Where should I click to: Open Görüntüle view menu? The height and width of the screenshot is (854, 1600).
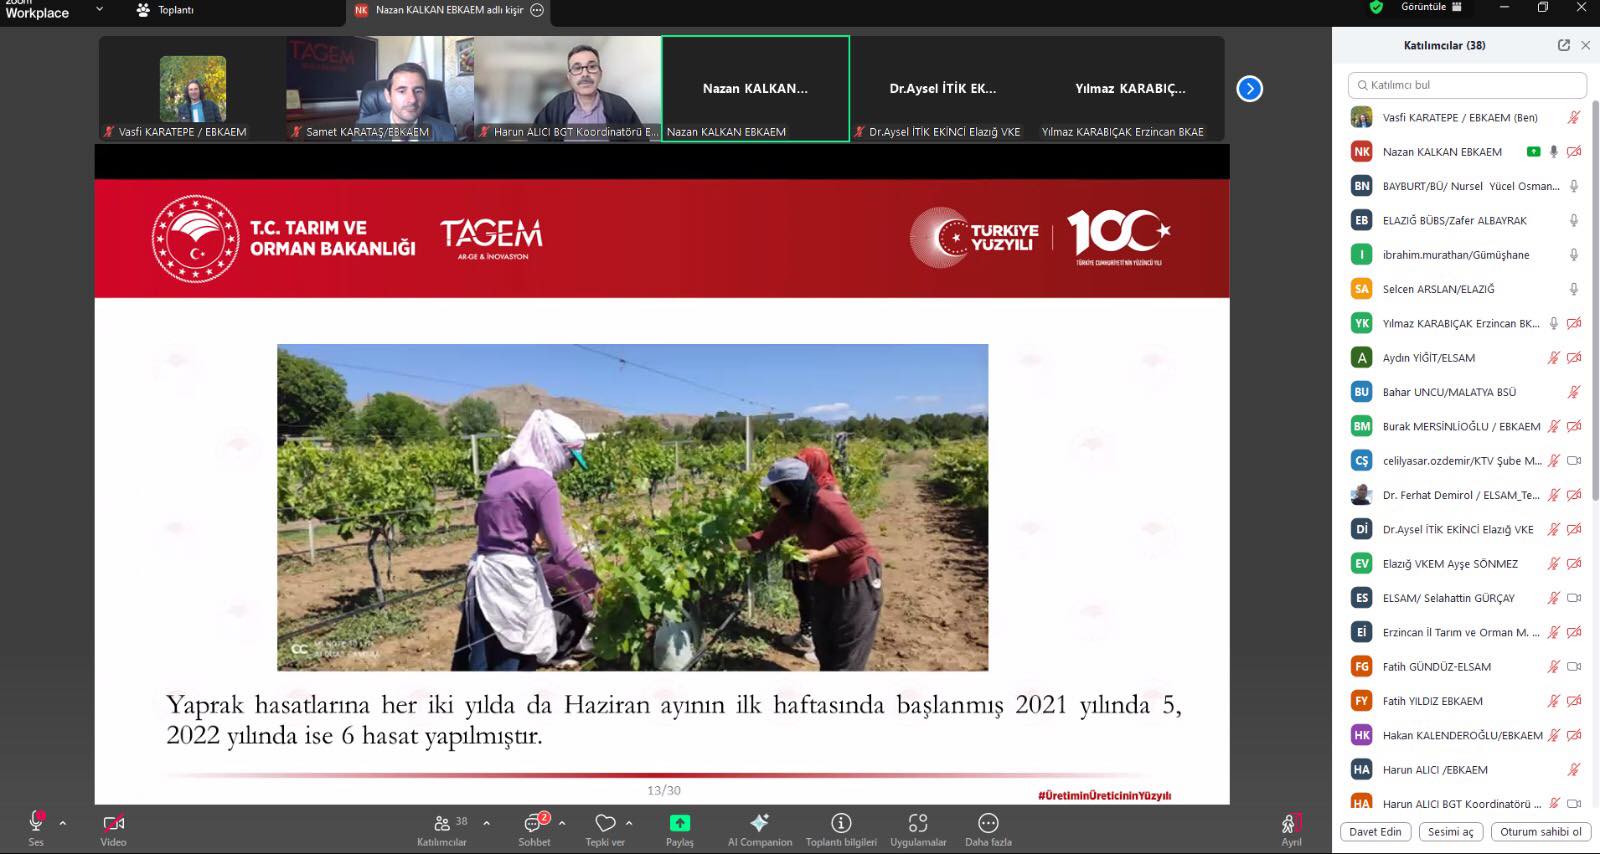click(1431, 7)
